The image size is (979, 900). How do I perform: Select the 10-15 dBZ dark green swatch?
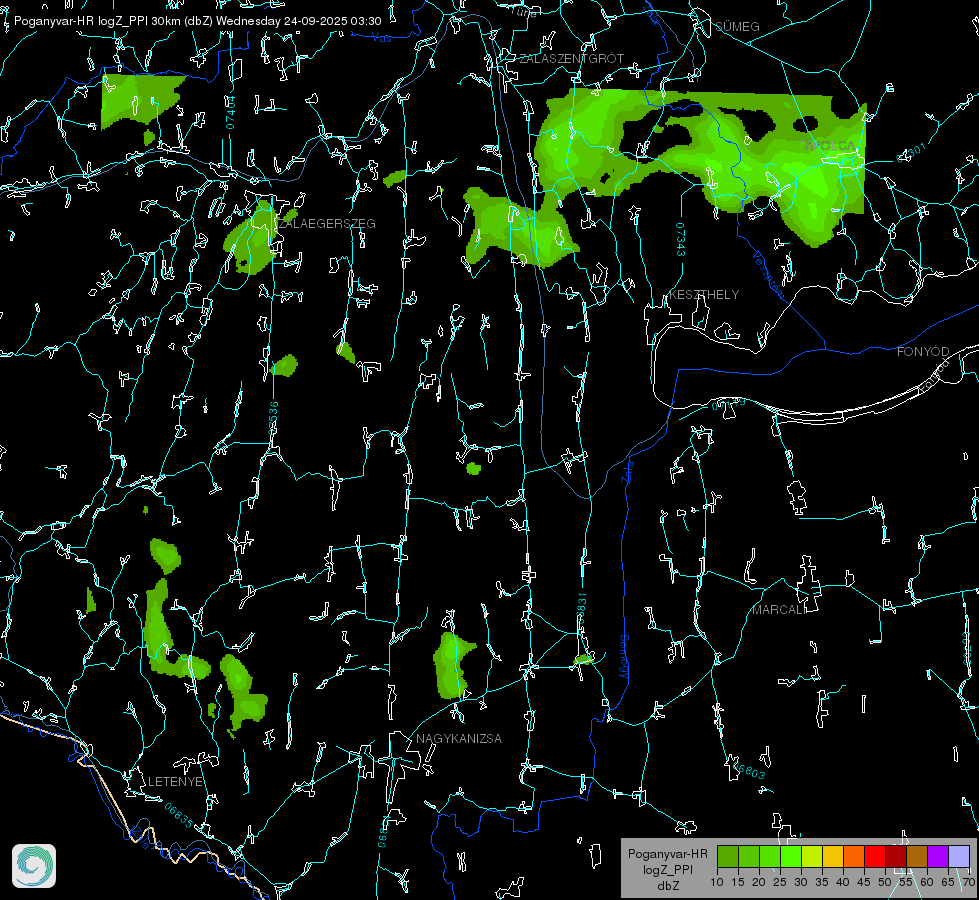click(728, 856)
